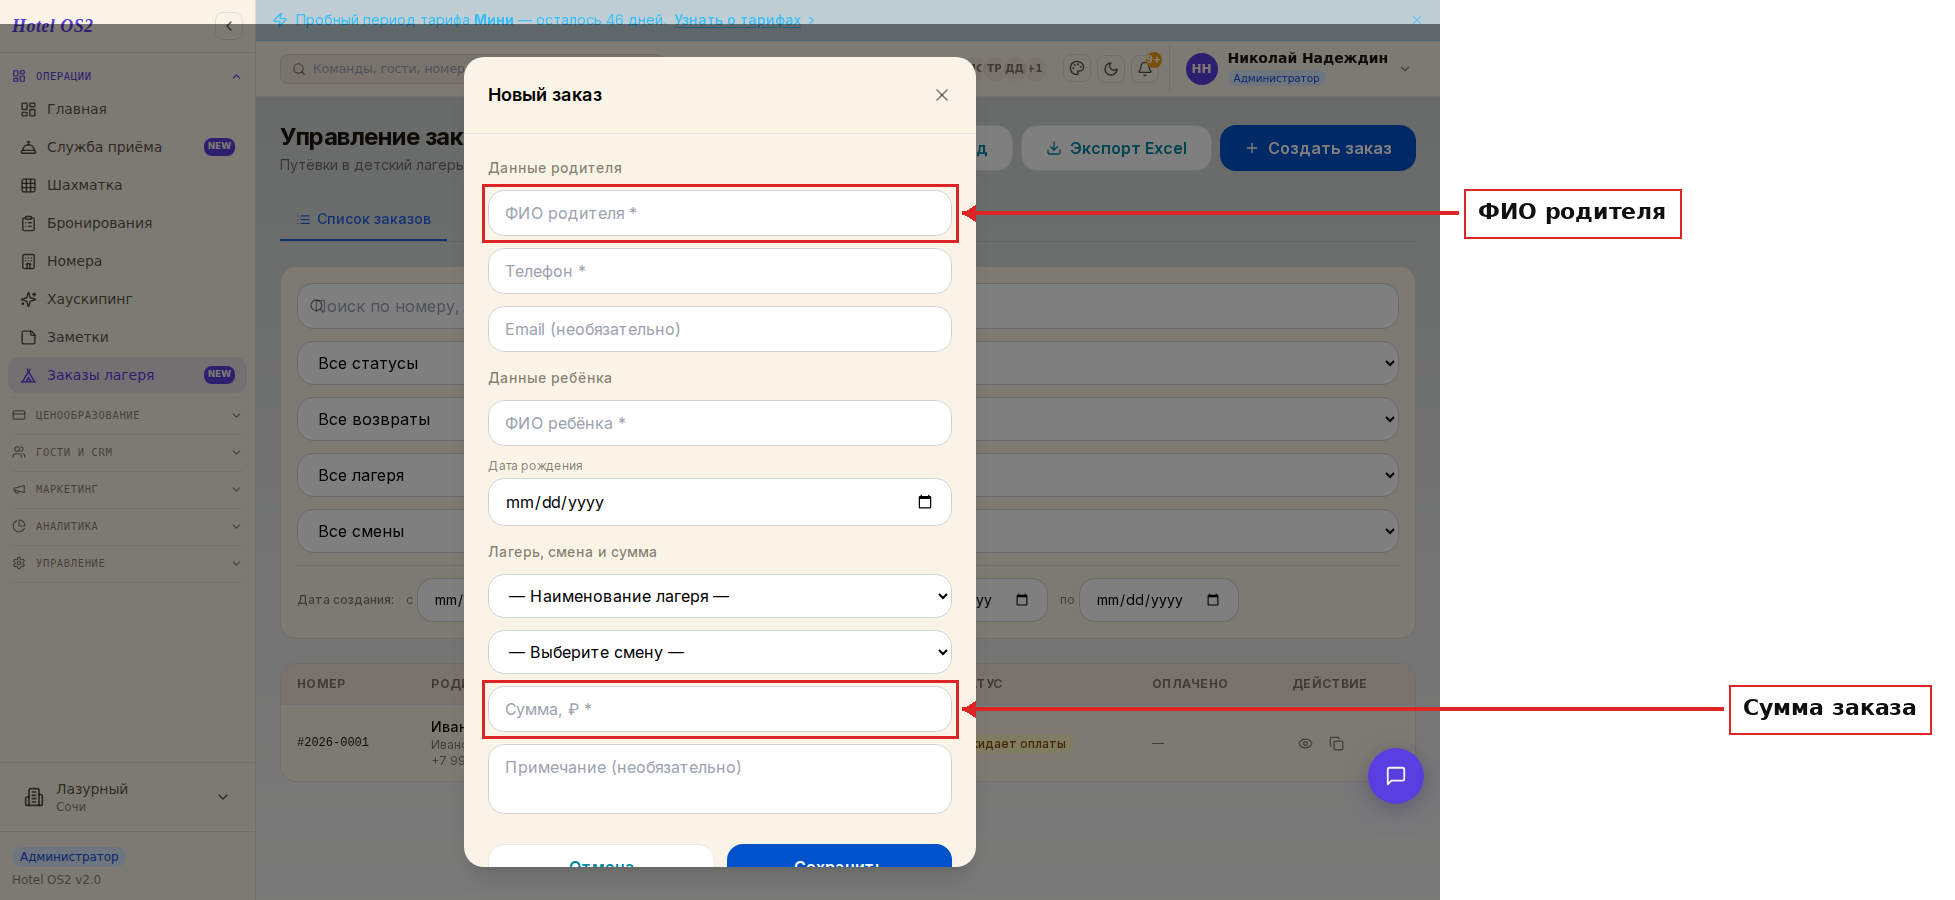Click the Поиск по номеру search field

(847, 306)
